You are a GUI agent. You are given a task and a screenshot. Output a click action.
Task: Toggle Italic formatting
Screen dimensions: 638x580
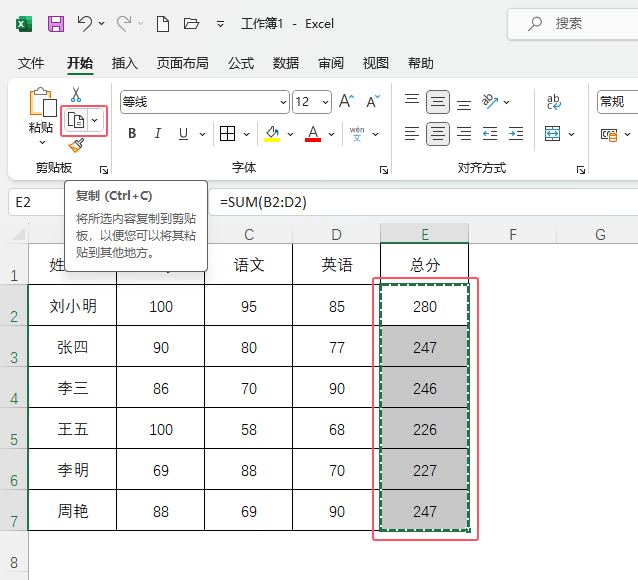click(x=157, y=134)
